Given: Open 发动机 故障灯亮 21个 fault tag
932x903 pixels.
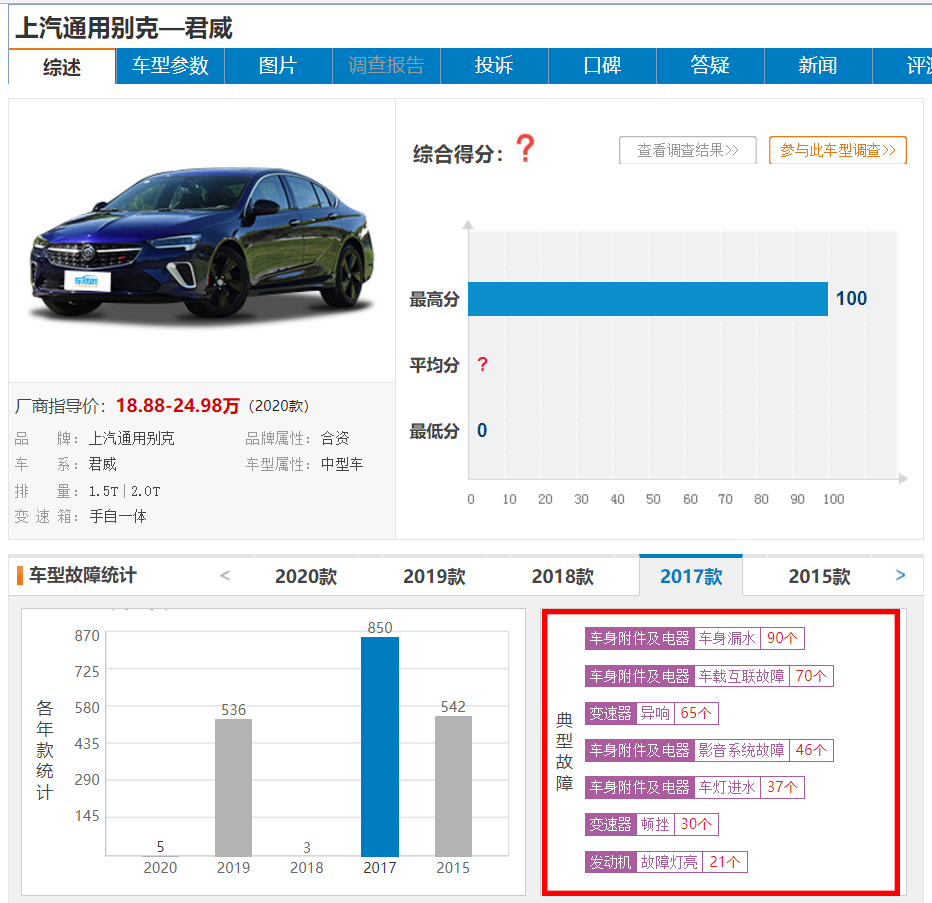Looking at the screenshot, I should [666, 862].
